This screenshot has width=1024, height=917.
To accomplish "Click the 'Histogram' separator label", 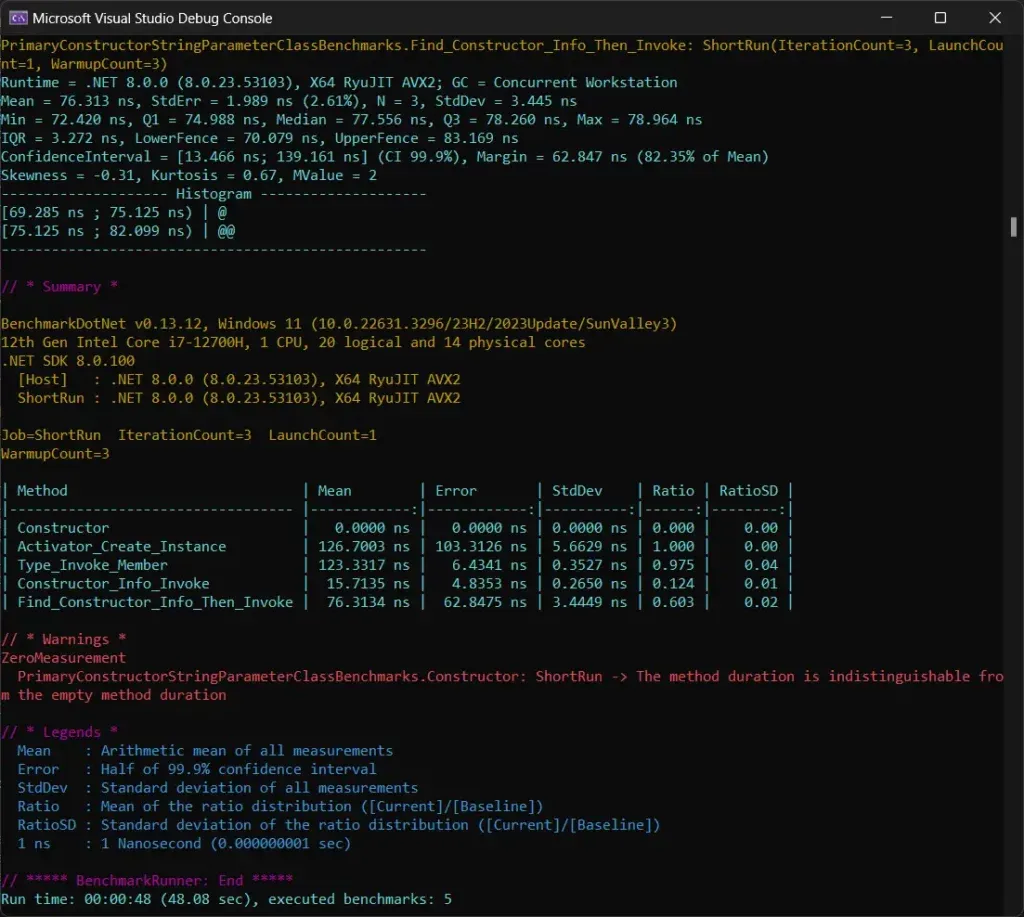I will coord(214,194).
